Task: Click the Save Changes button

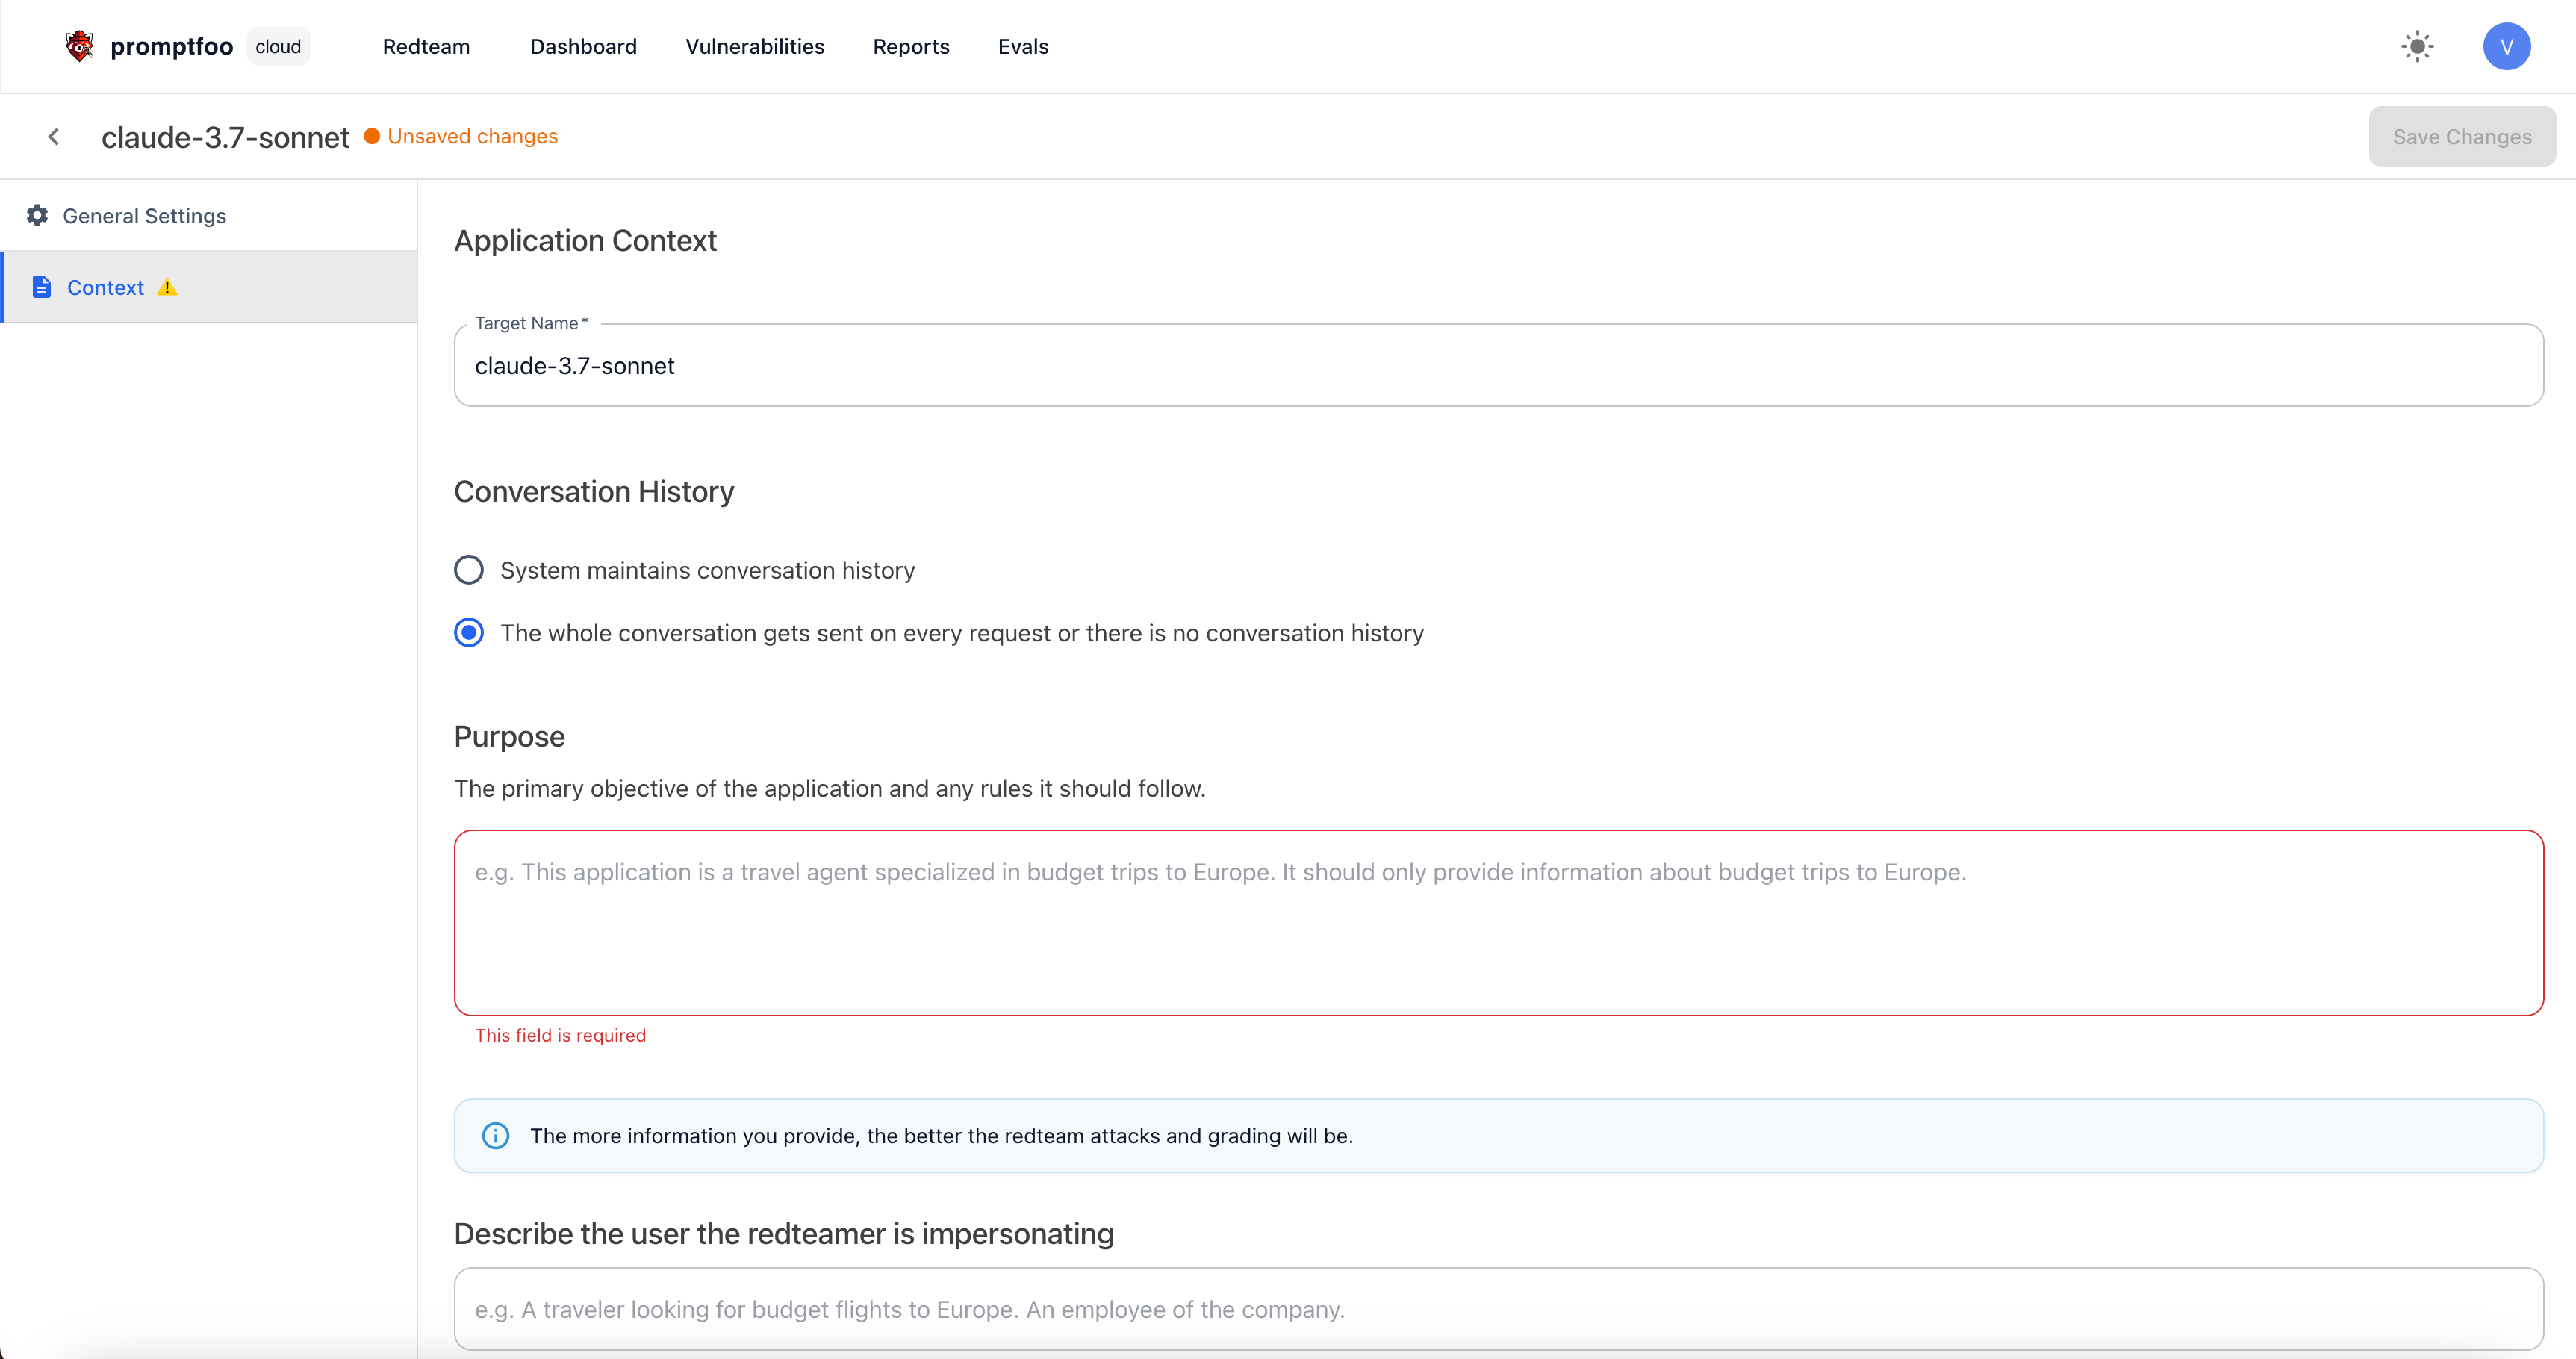Action: pyautogui.click(x=2461, y=136)
